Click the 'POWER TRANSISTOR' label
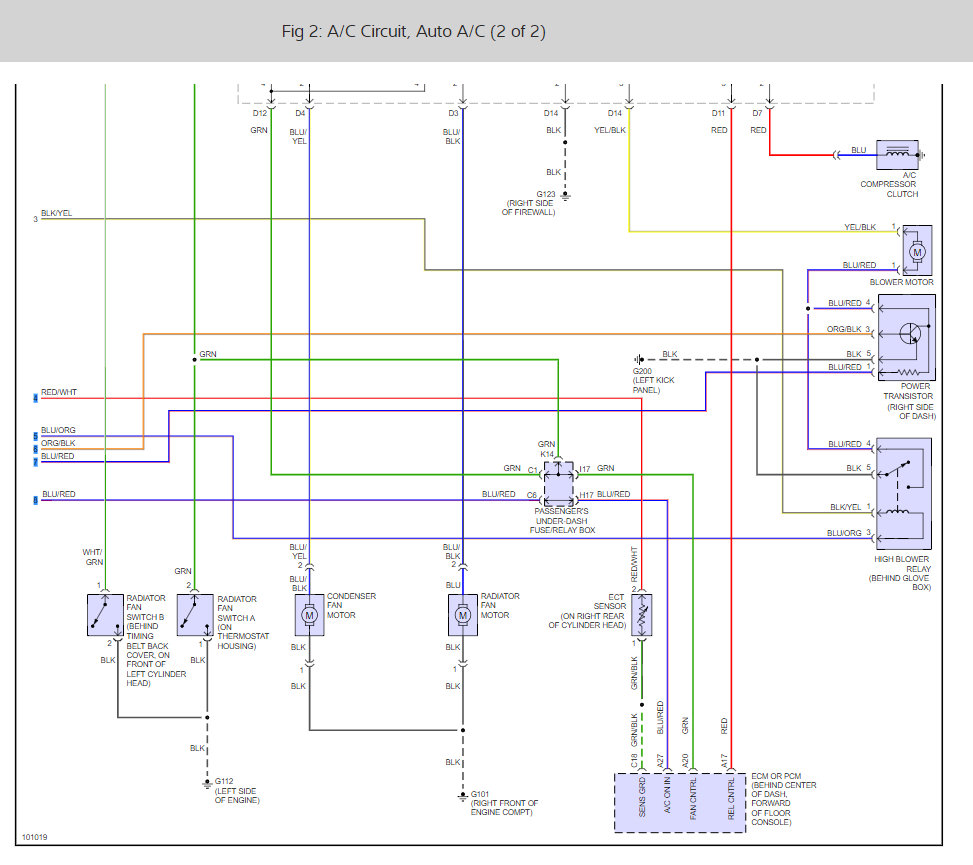973x865 pixels. point(908,391)
